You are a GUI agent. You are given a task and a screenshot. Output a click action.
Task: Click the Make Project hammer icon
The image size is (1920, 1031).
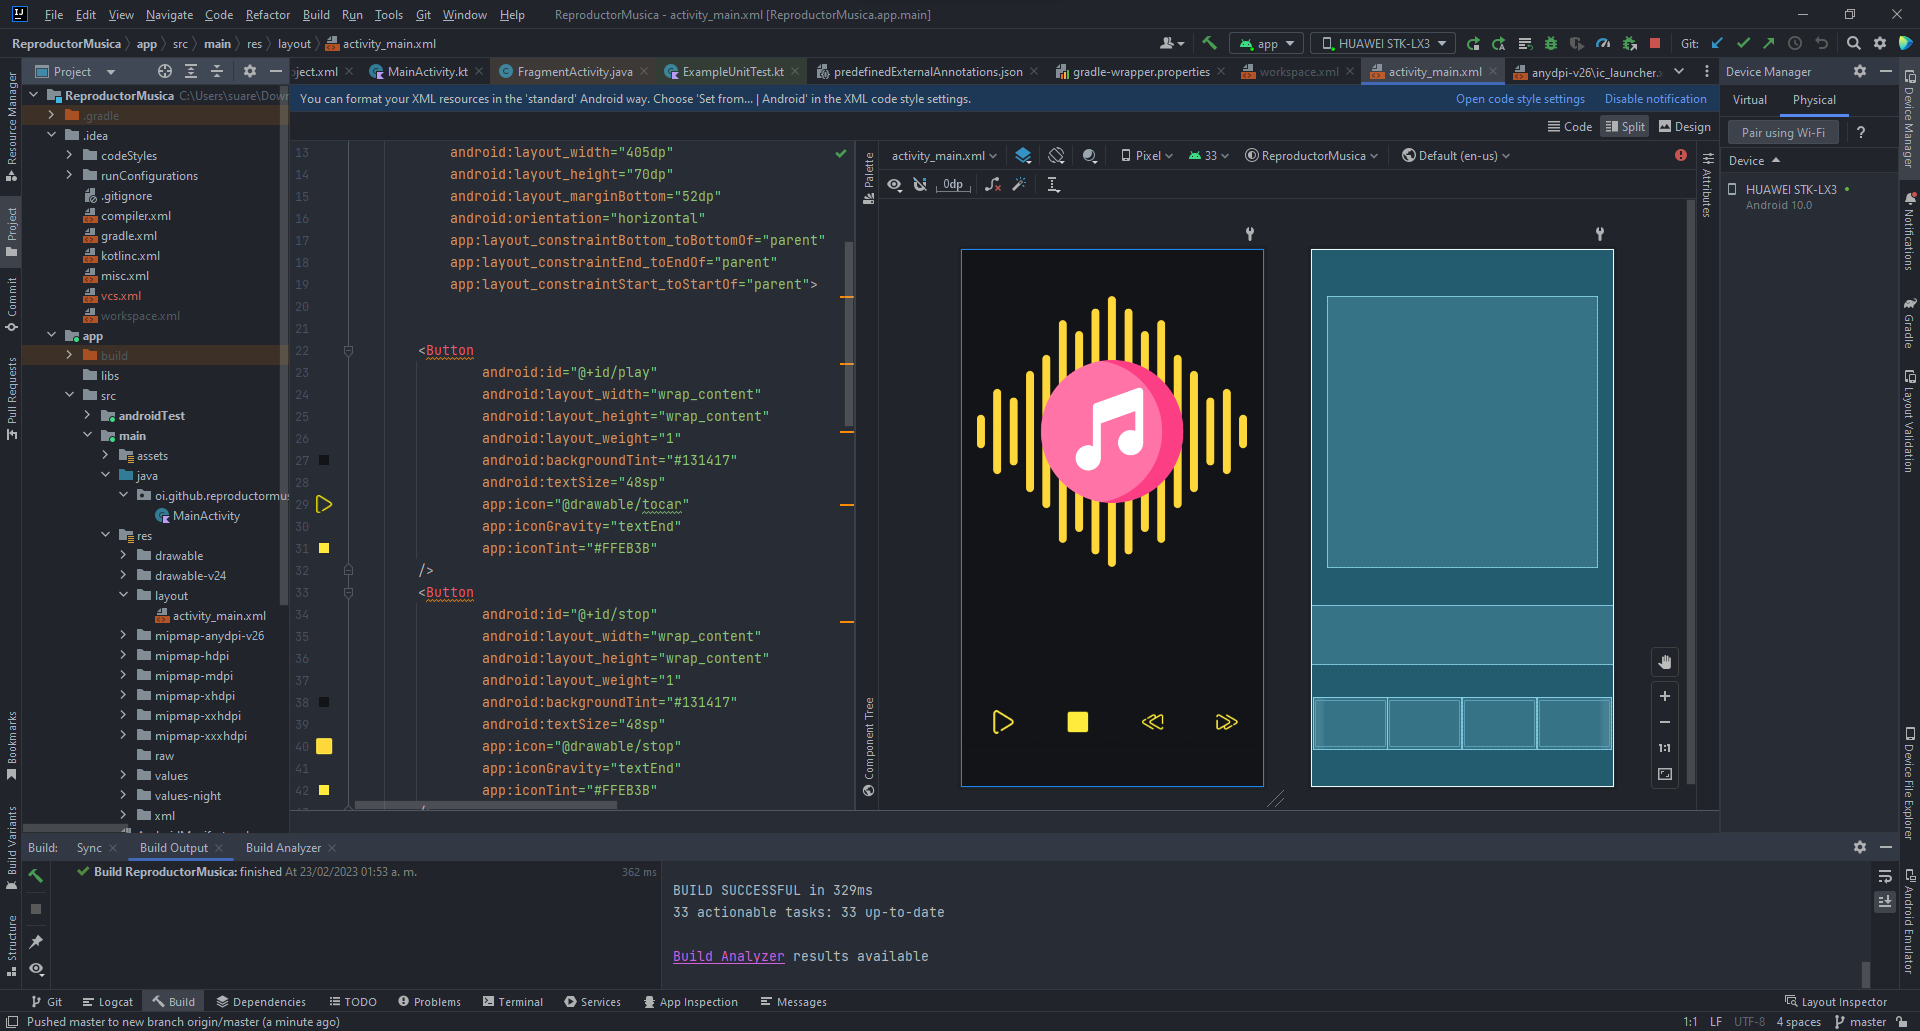click(x=1209, y=43)
